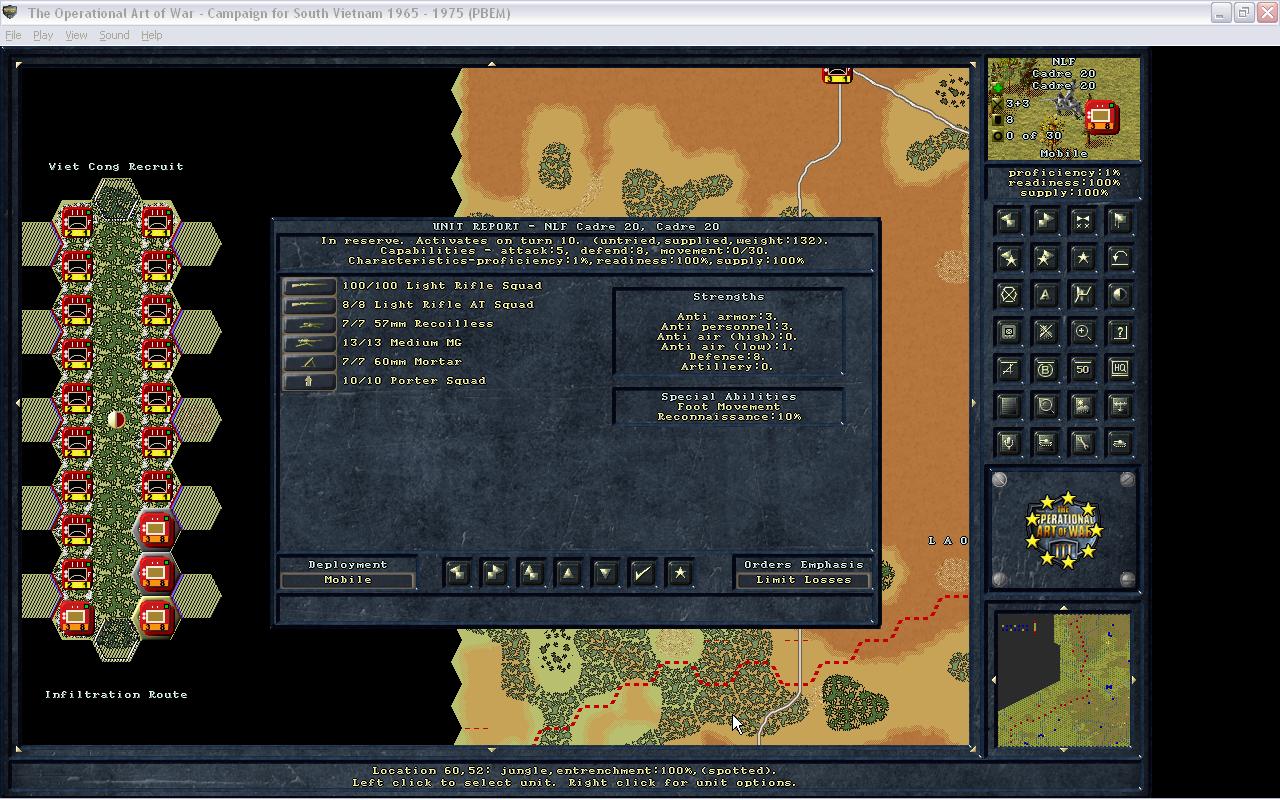
Task: Click next unit arrow in Unit Report
Action: pyautogui.click(x=494, y=573)
